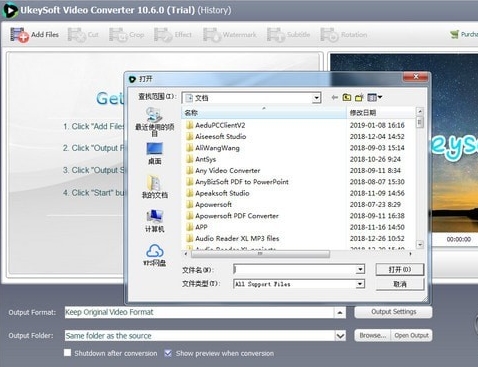
Task: Open the view menu icon in dialog
Action: pyautogui.click(x=374, y=97)
